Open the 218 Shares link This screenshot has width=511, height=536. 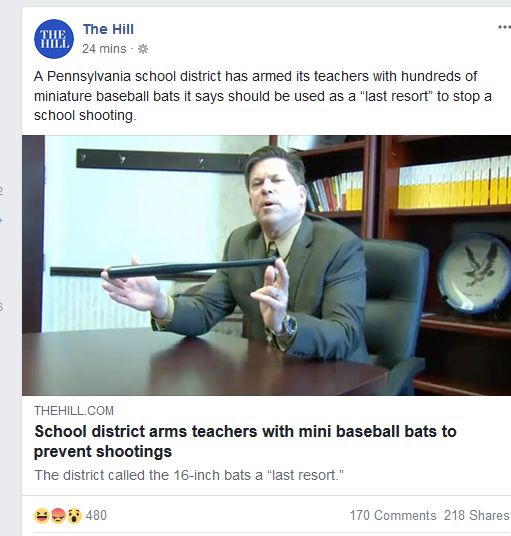pyautogui.click(x=476, y=515)
